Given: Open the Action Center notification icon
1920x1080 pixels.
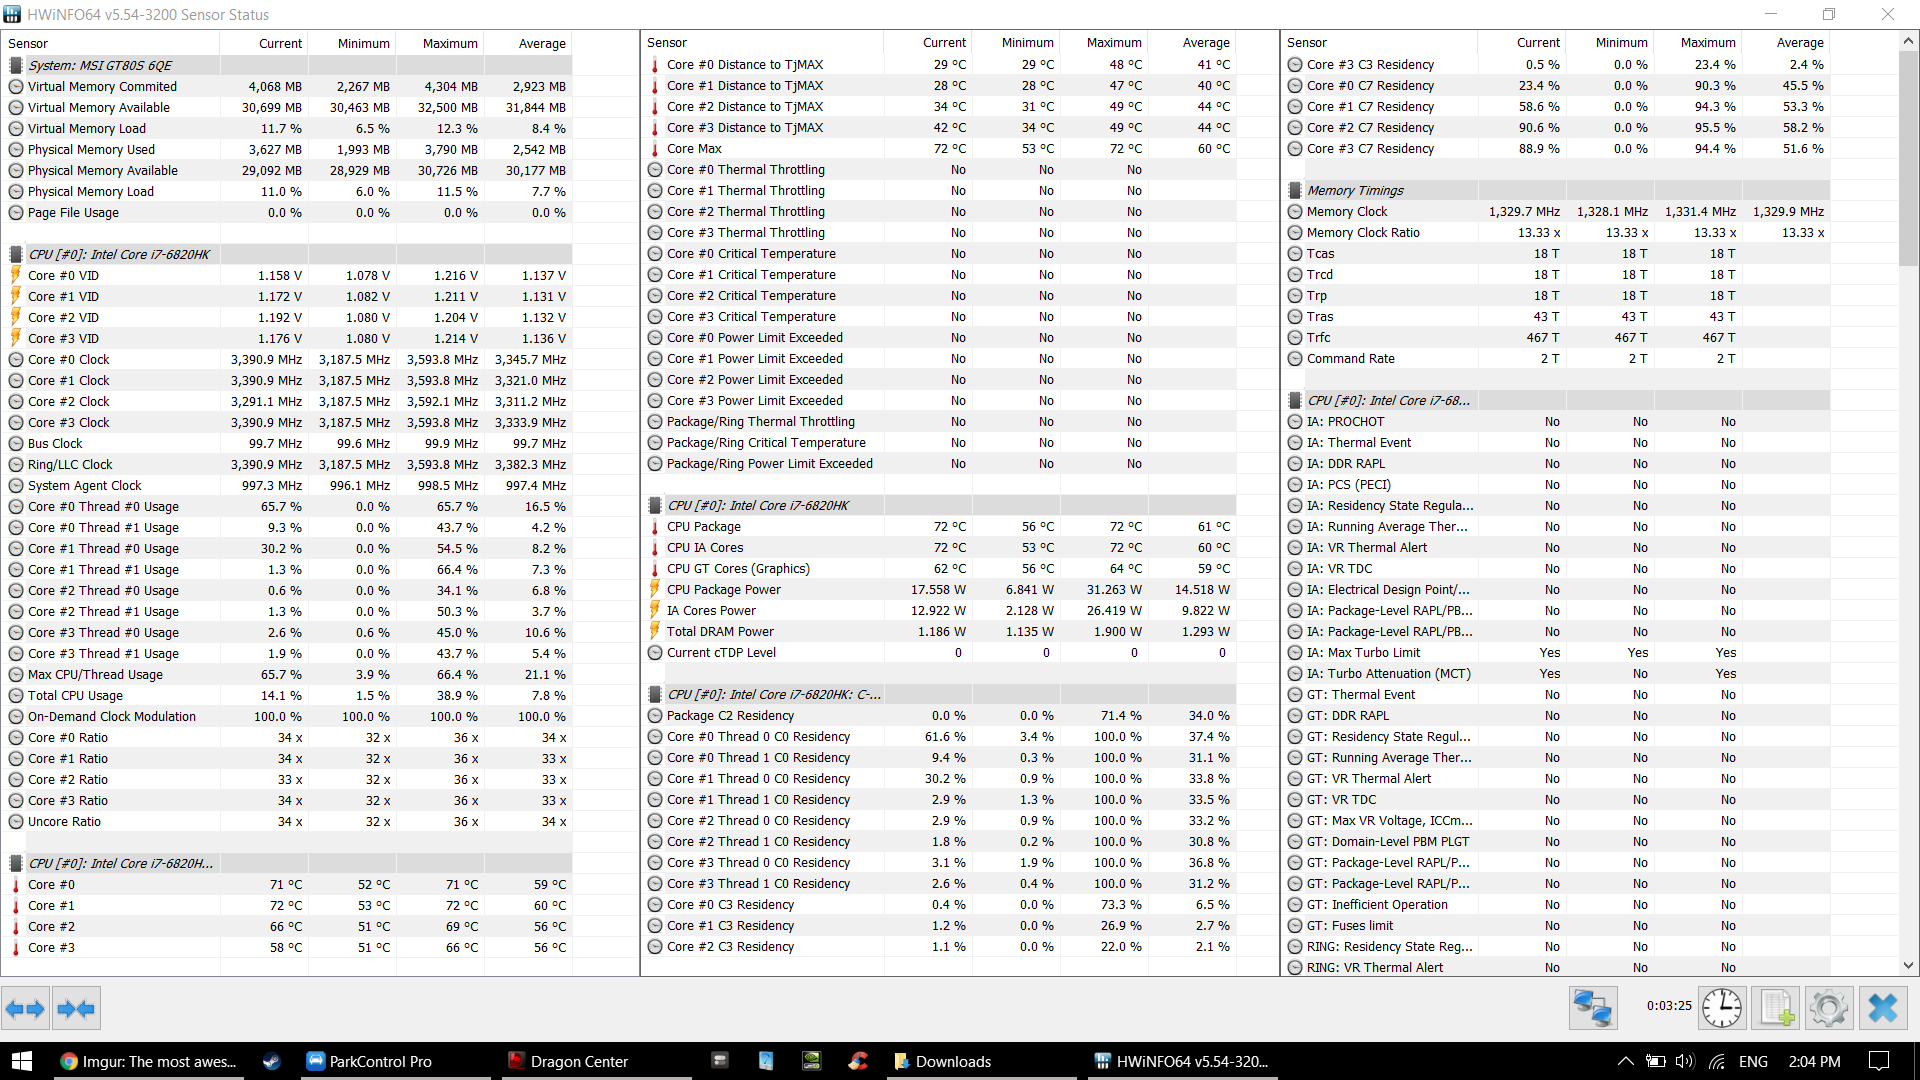Looking at the screenshot, I should [x=1879, y=1061].
